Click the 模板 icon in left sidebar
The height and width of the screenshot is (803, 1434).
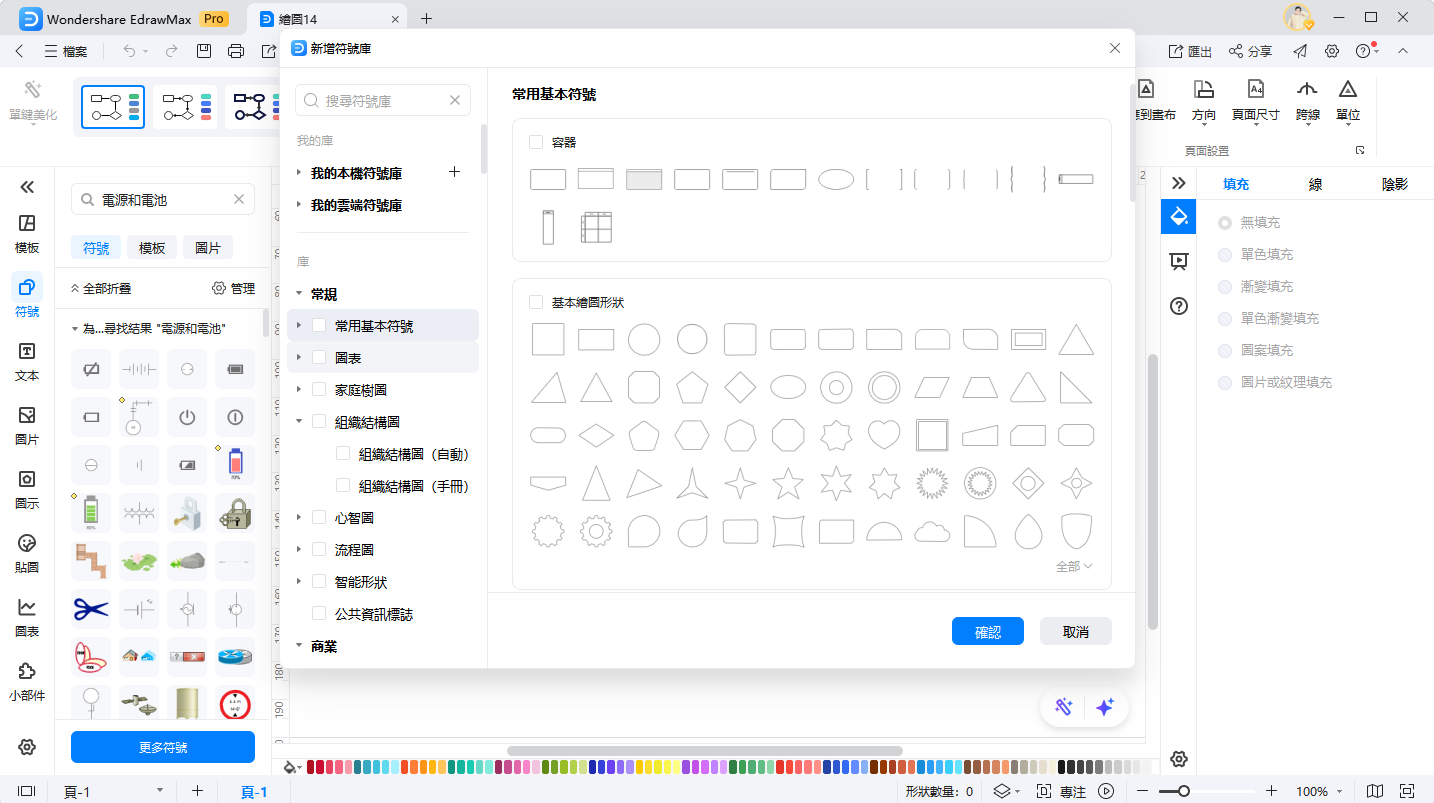[27, 233]
